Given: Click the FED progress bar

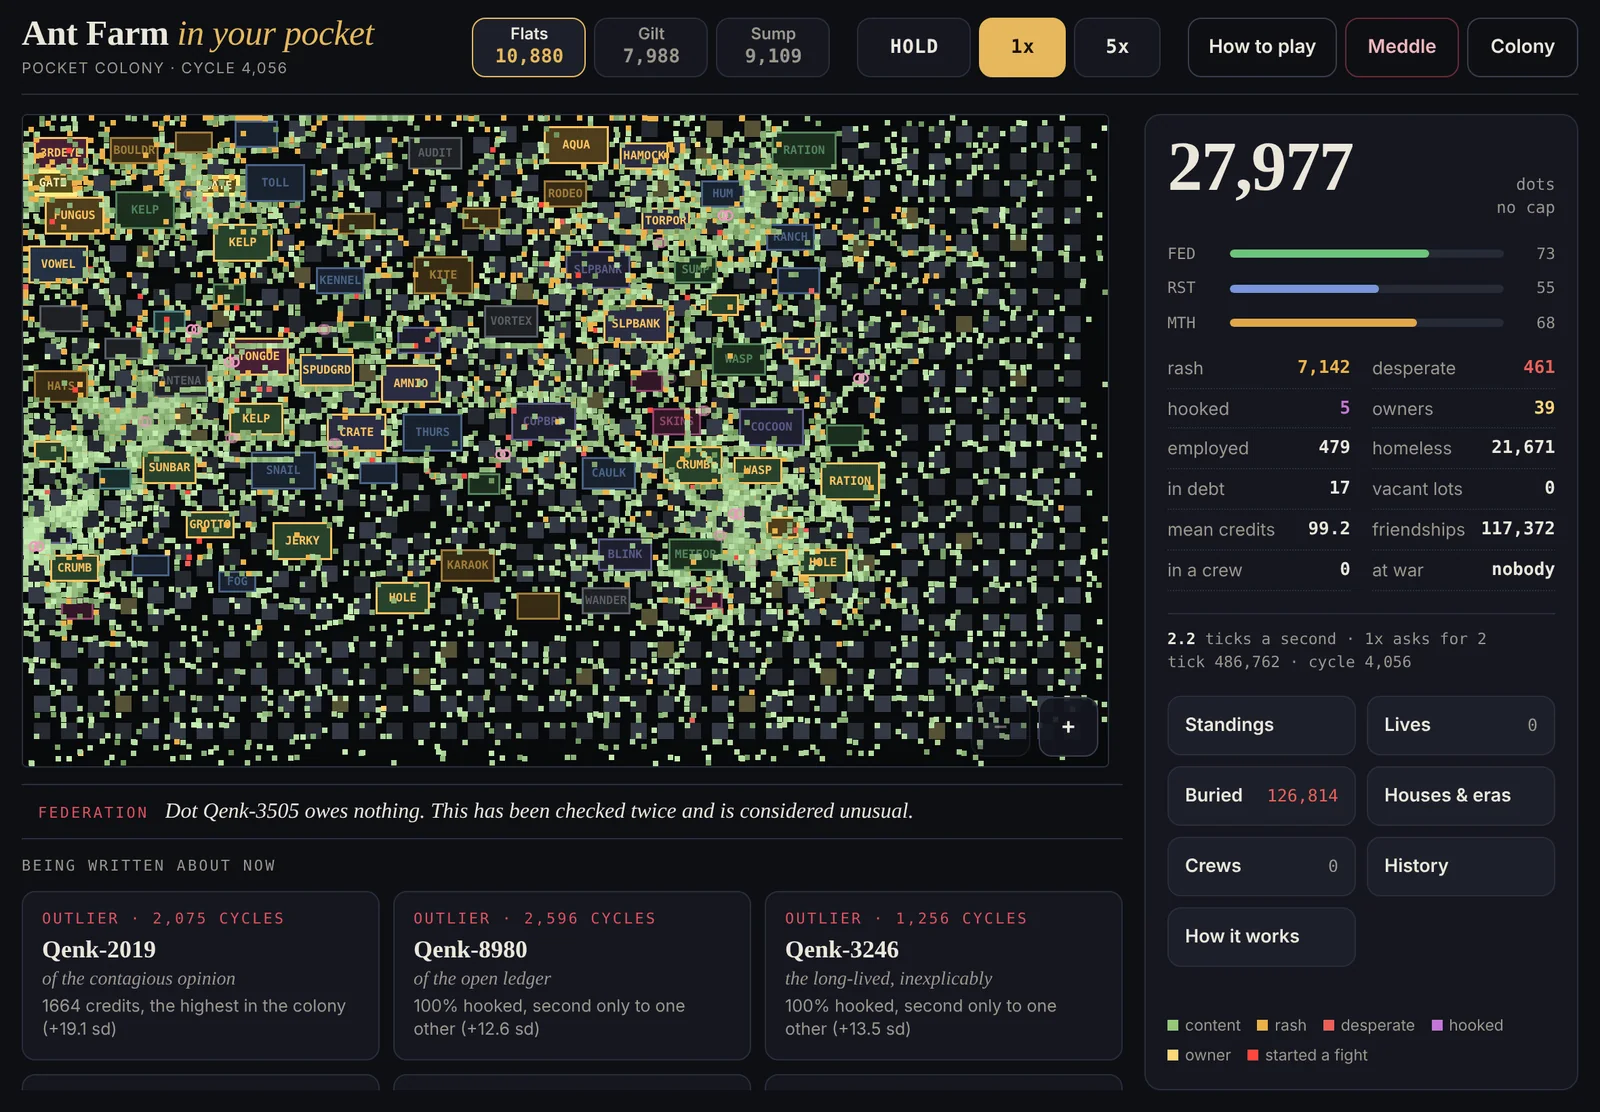Looking at the screenshot, I should pyautogui.click(x=1366, y=254).
